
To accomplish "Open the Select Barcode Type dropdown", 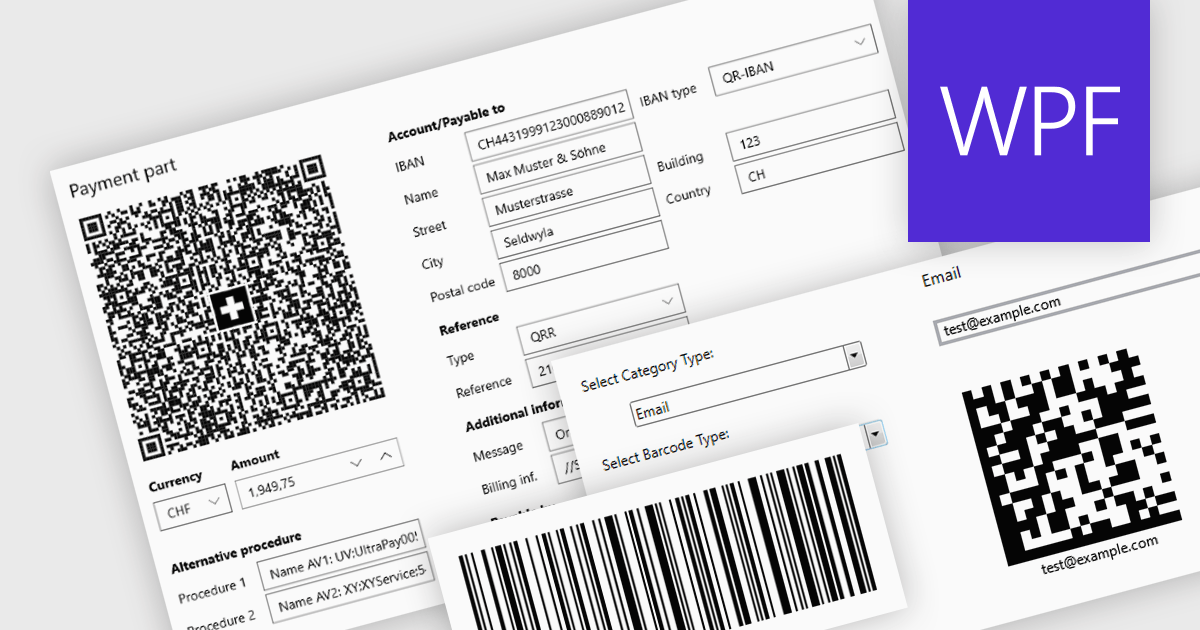I will pyautogui.click(x=872, y=433).
